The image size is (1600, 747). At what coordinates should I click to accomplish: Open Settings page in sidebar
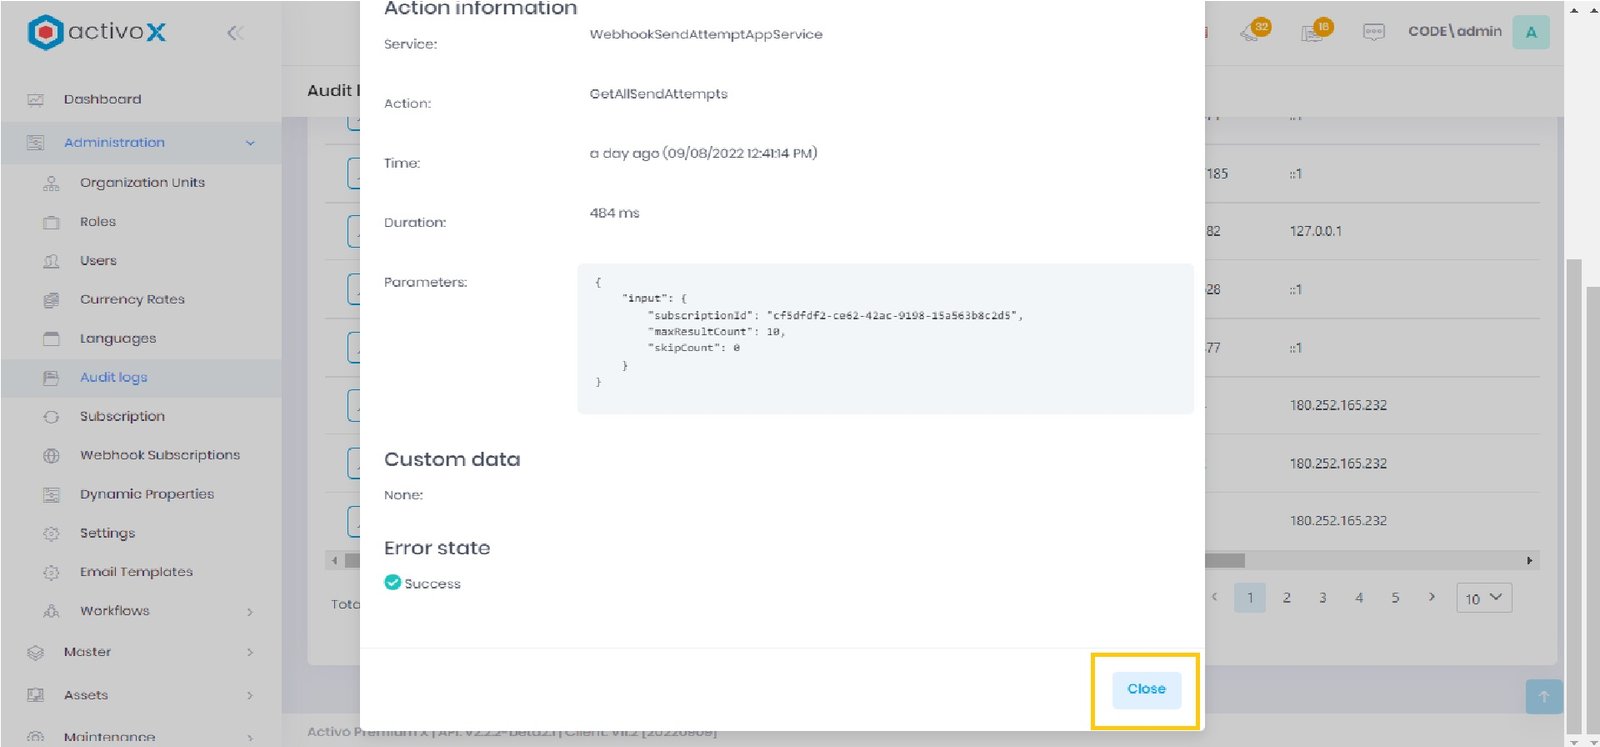tap(107, 533)
